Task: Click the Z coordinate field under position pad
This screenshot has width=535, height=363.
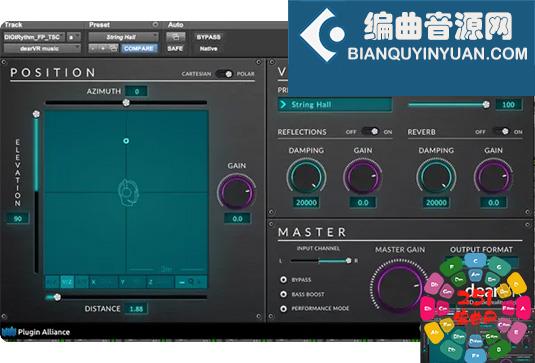Action: (160, 282)
